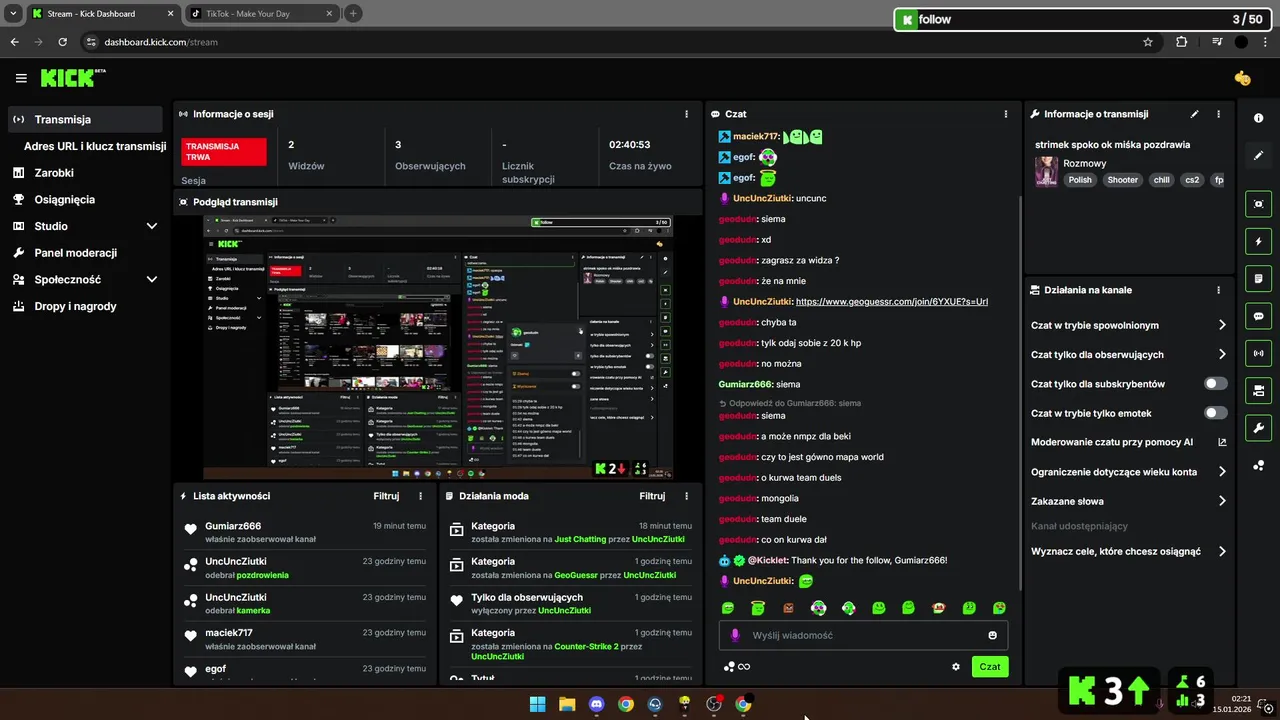Click the Polish stream tag
The height and width of the screenshot is (720, 1280).
point(1080,180)
